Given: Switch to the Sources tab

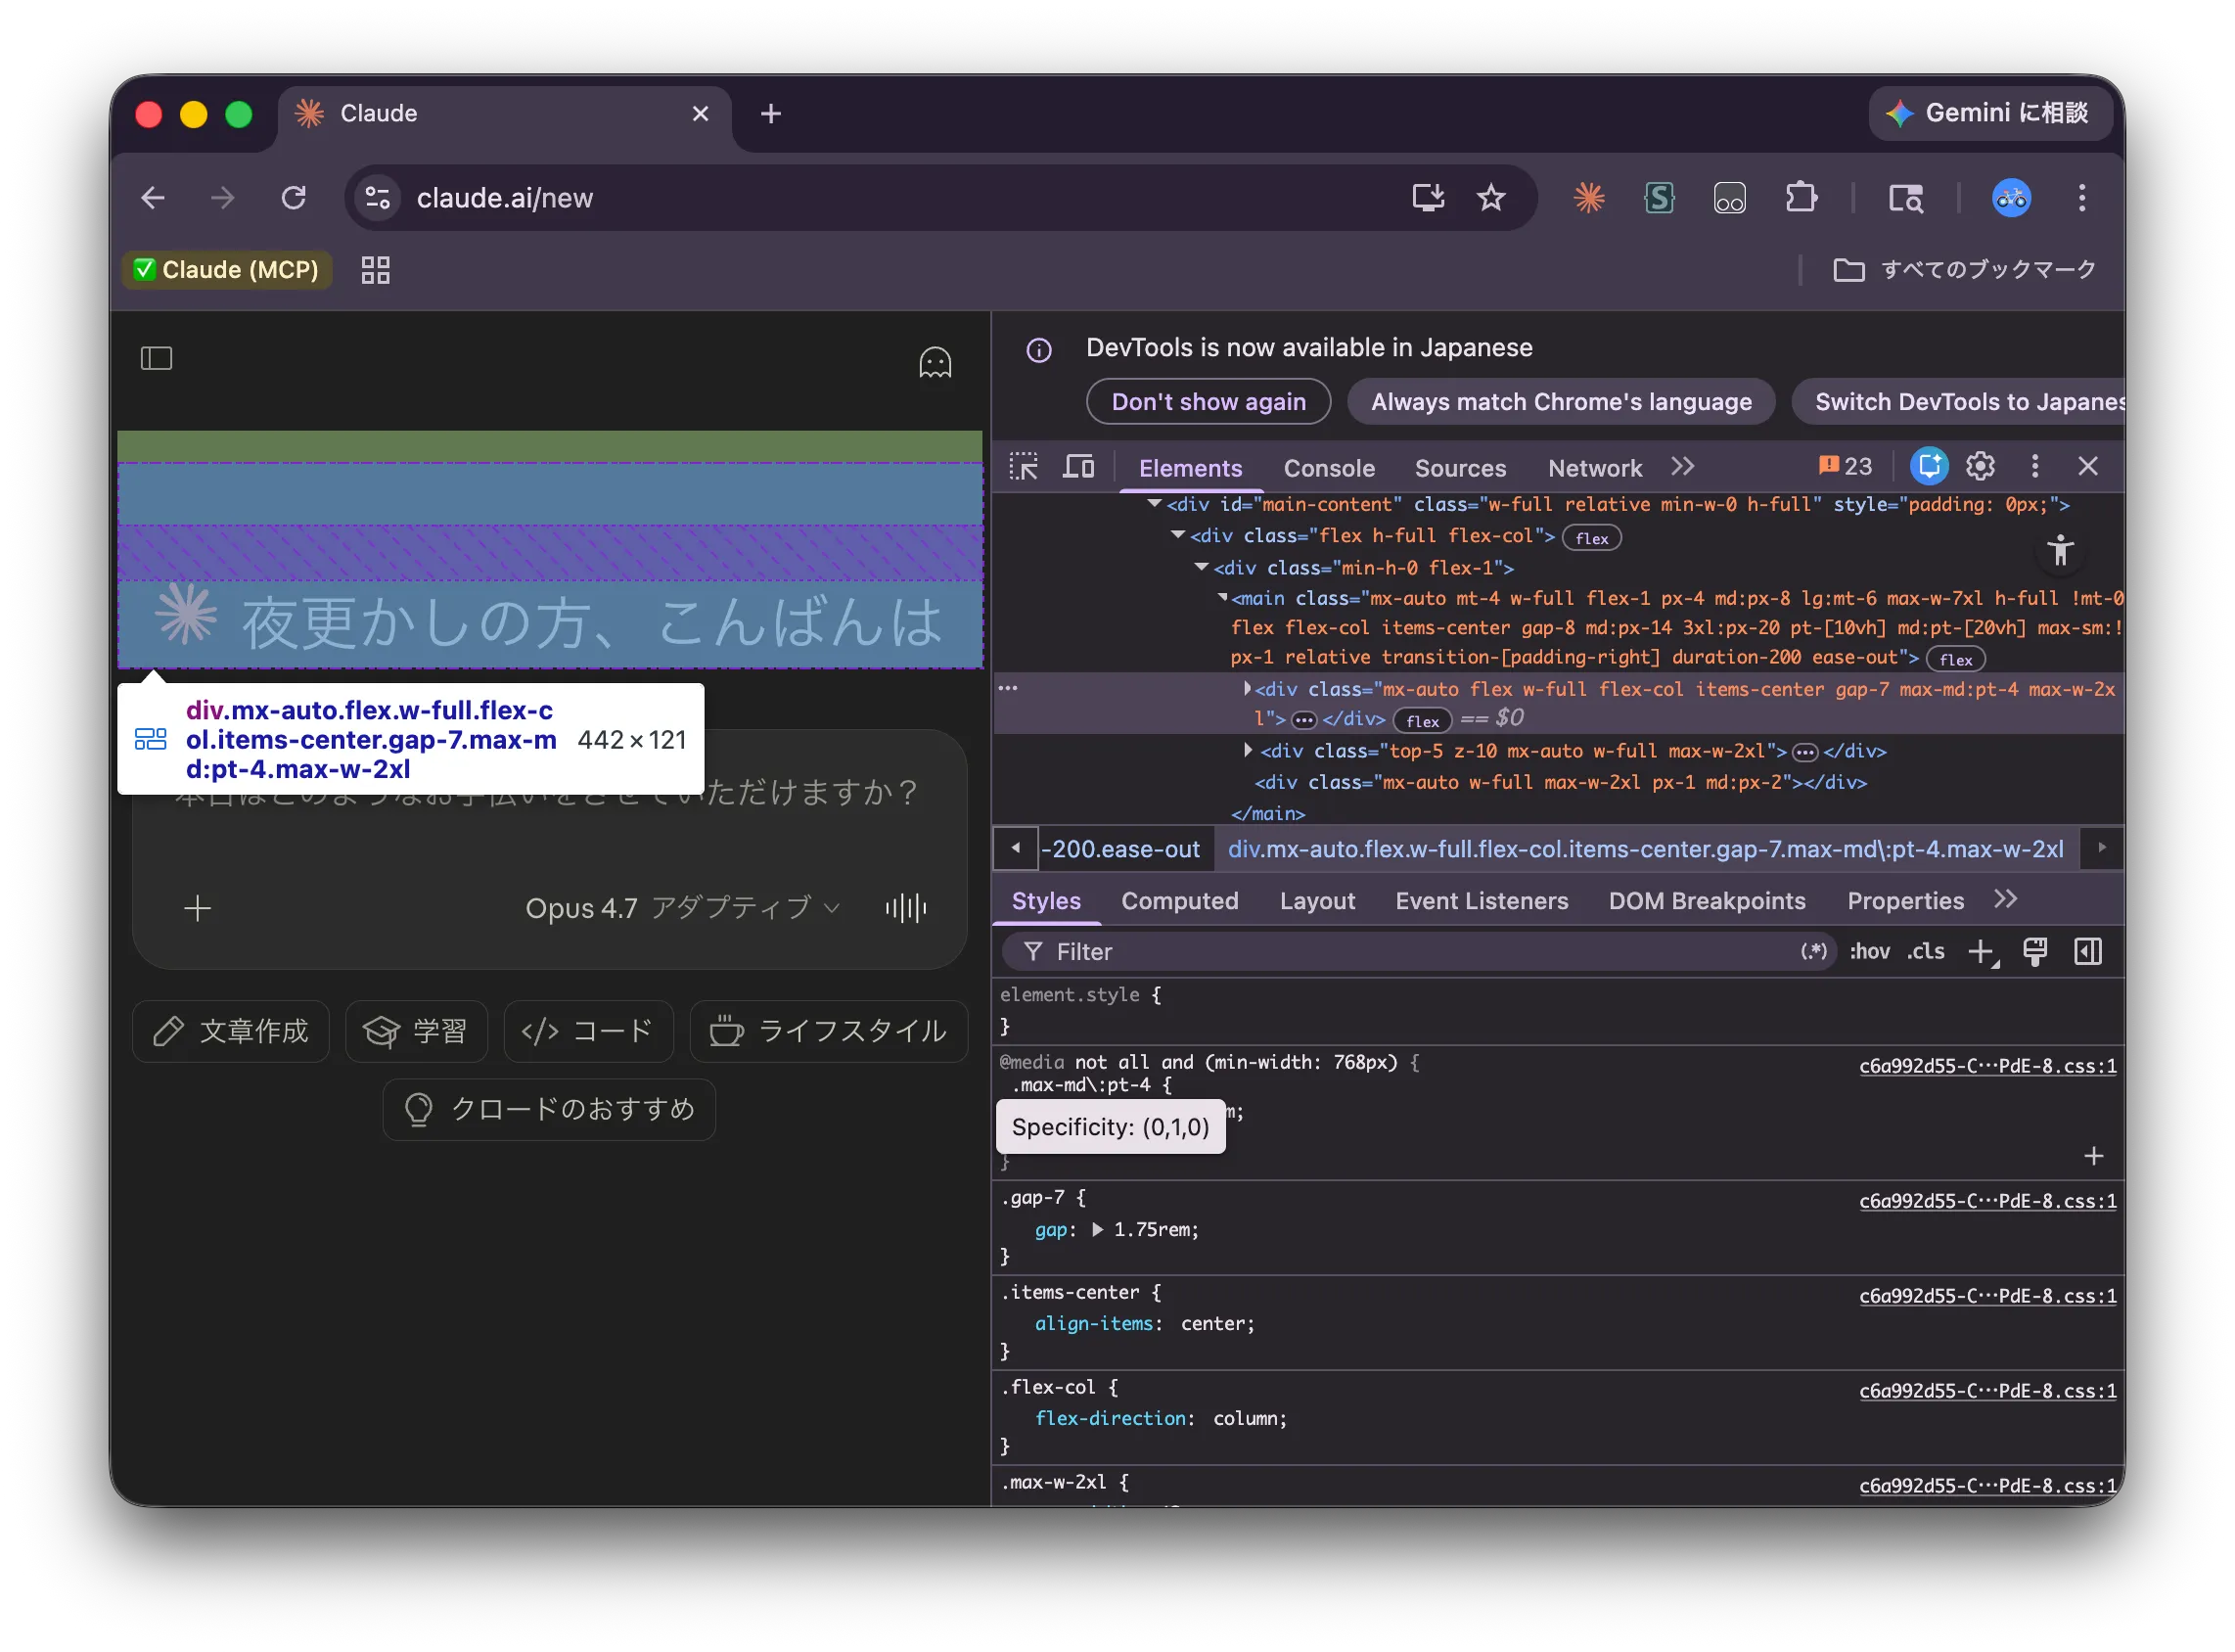Looking at the screenshot, I should click(1460, 468).
